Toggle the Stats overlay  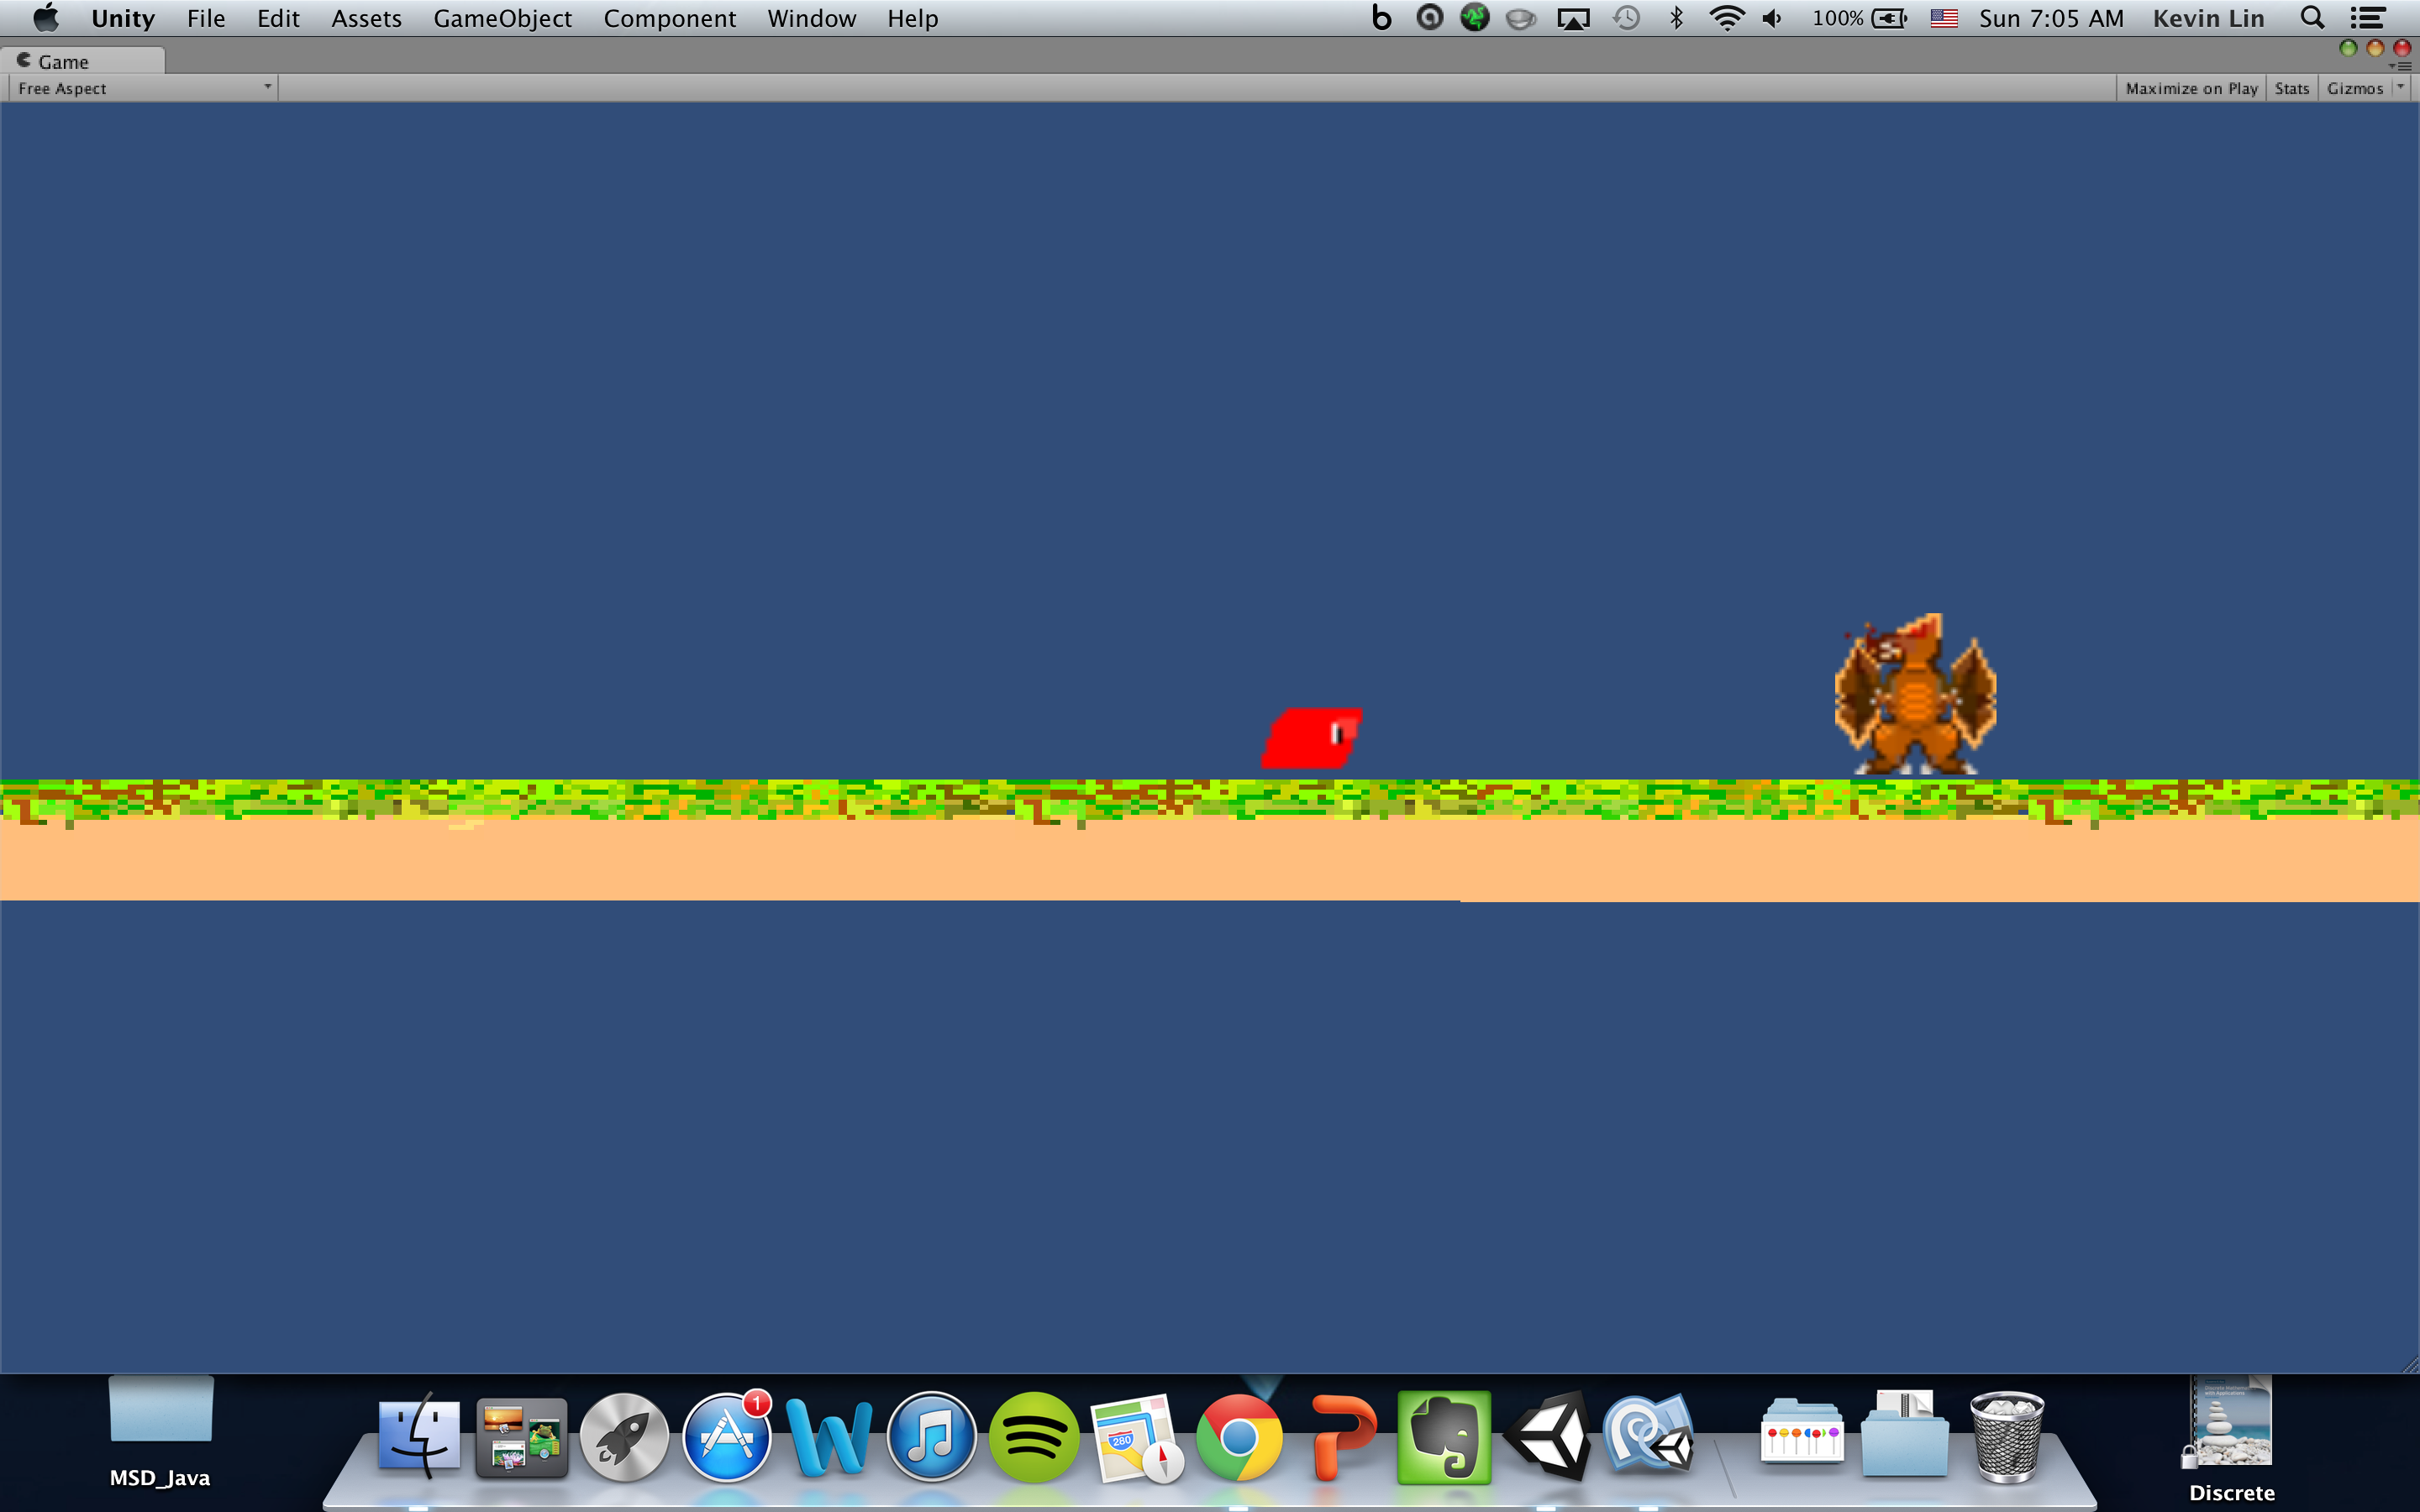tap(2291, 88)
